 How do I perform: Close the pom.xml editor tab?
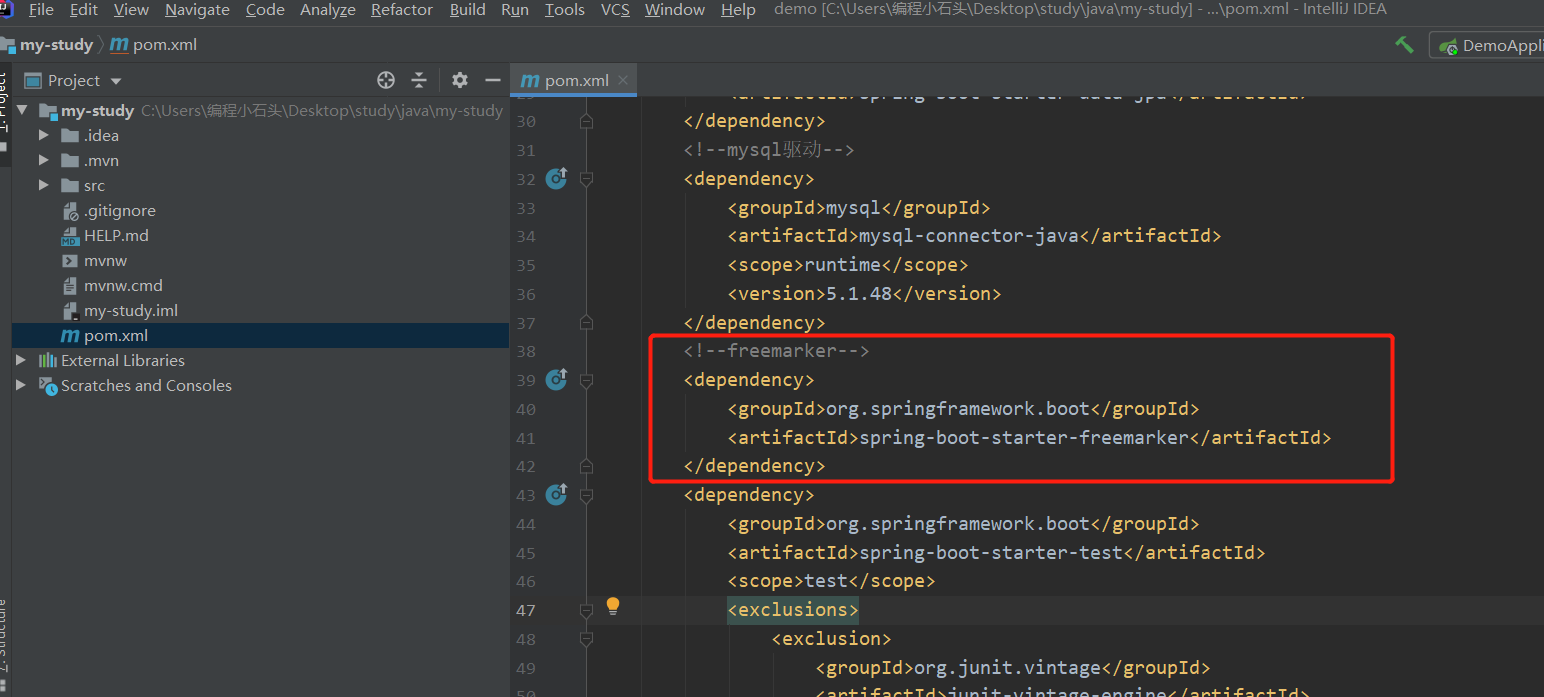pyautogui.click(x=624, y=81)
